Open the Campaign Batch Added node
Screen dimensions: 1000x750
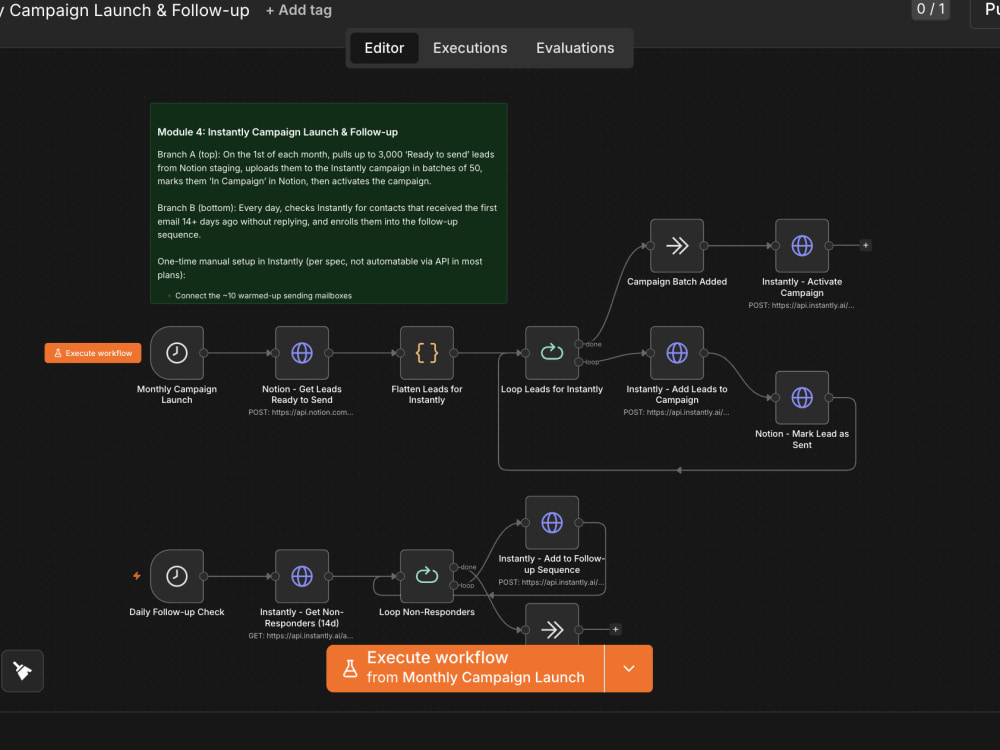(x=677, y=246)
